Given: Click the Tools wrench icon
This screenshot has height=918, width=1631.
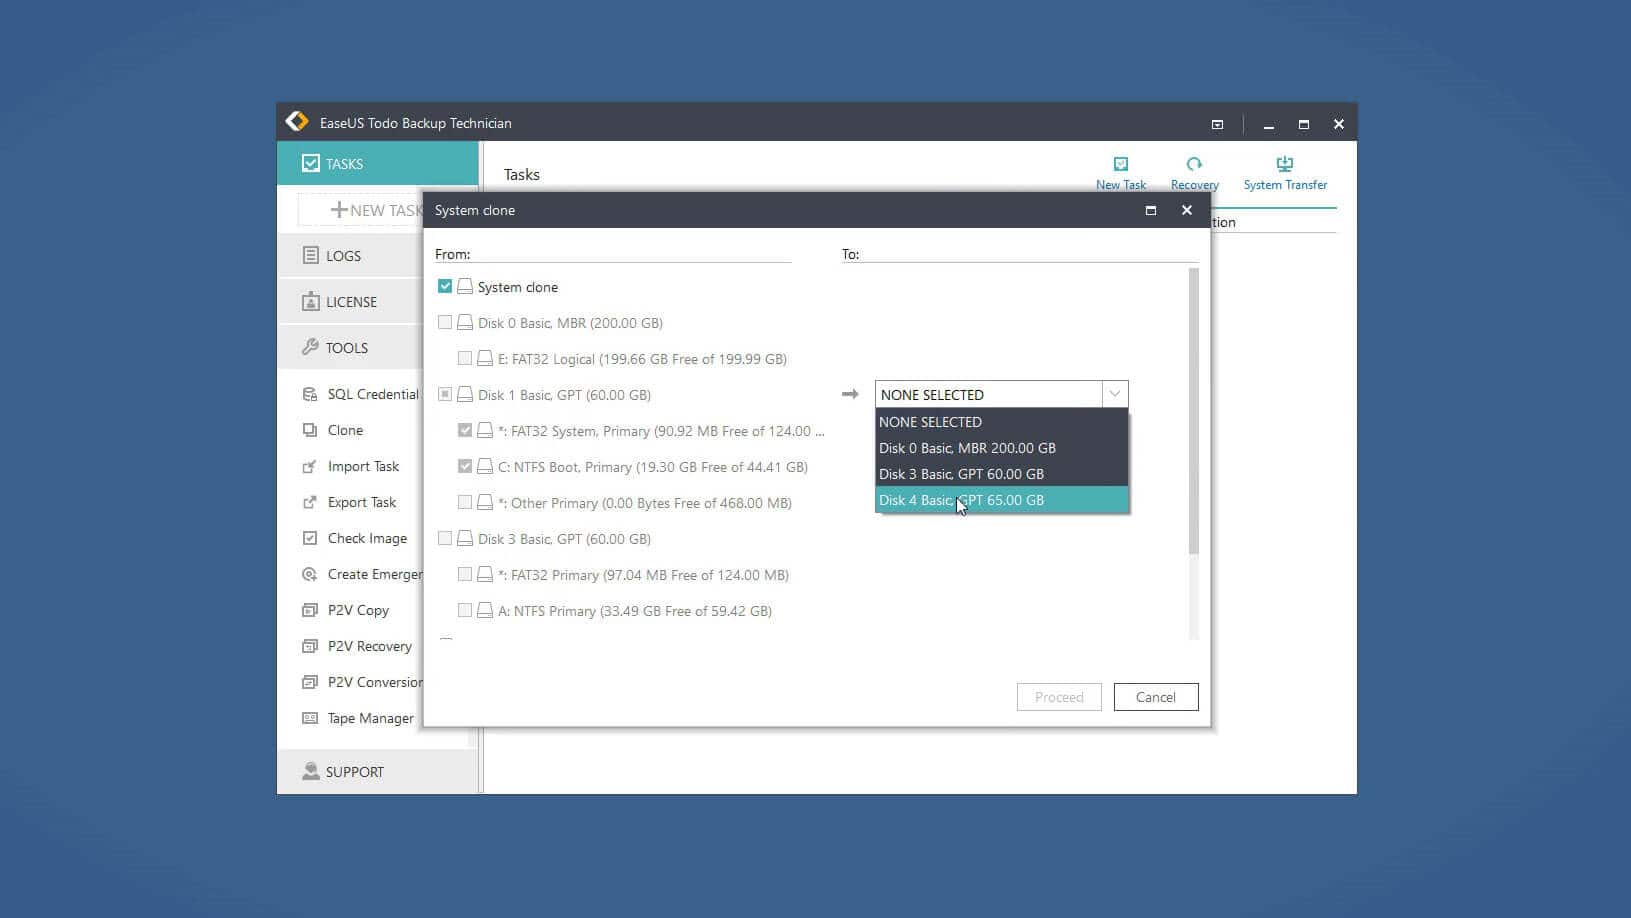Looking at the screenshot, I should [311, 347].
